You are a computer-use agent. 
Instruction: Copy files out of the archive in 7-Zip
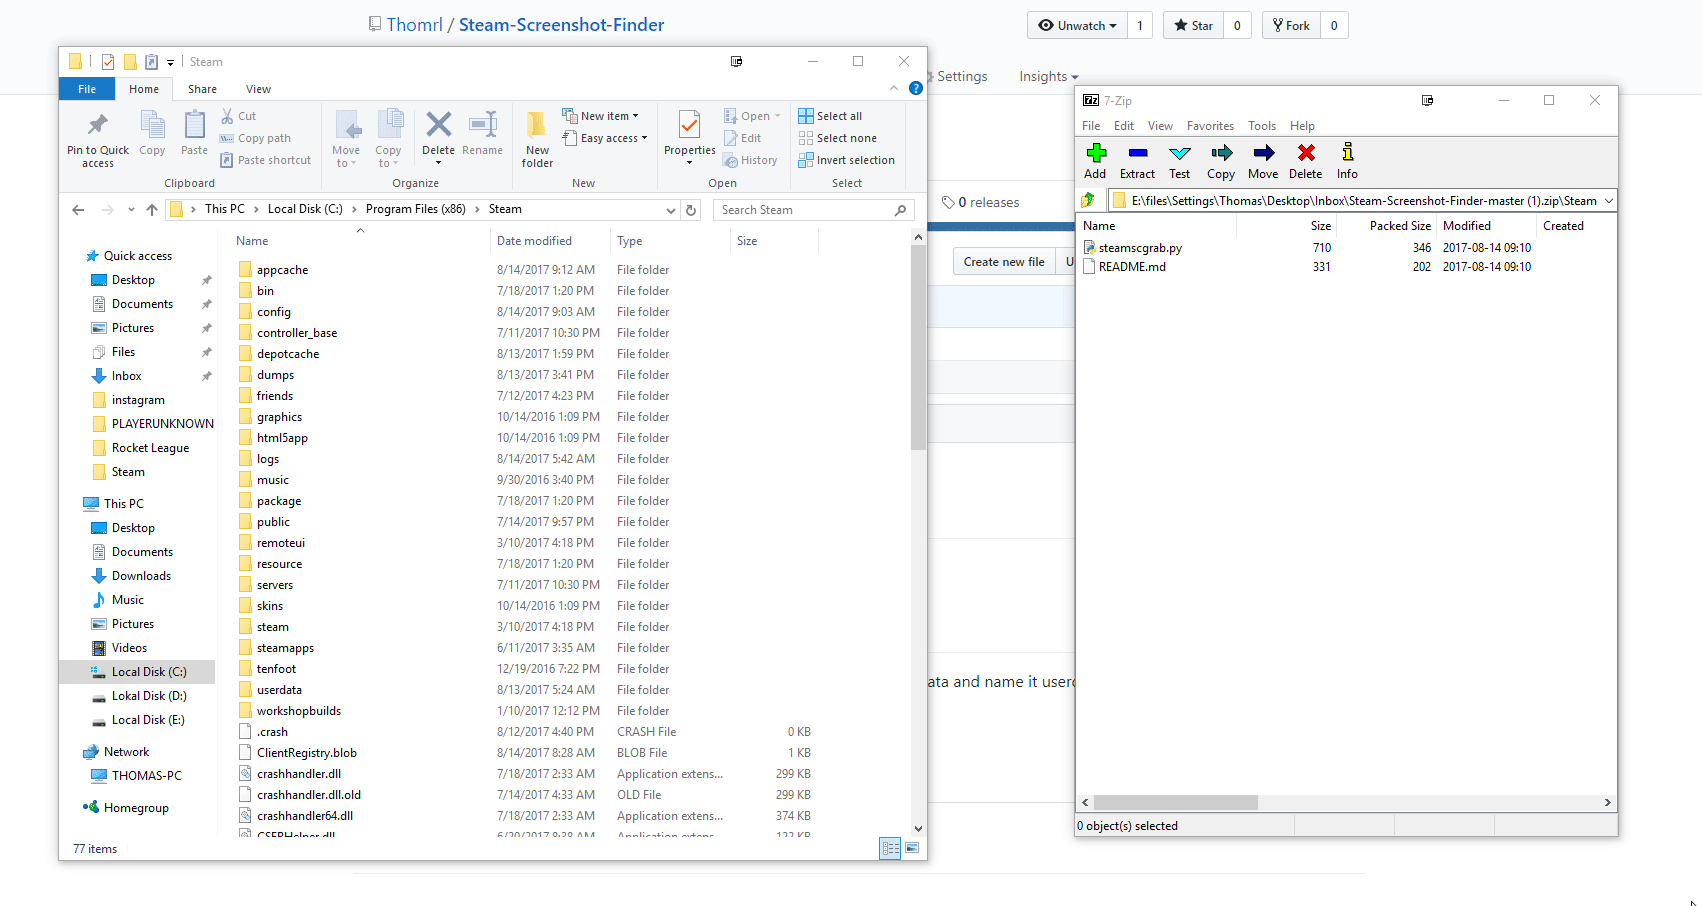click(1221, 159)
